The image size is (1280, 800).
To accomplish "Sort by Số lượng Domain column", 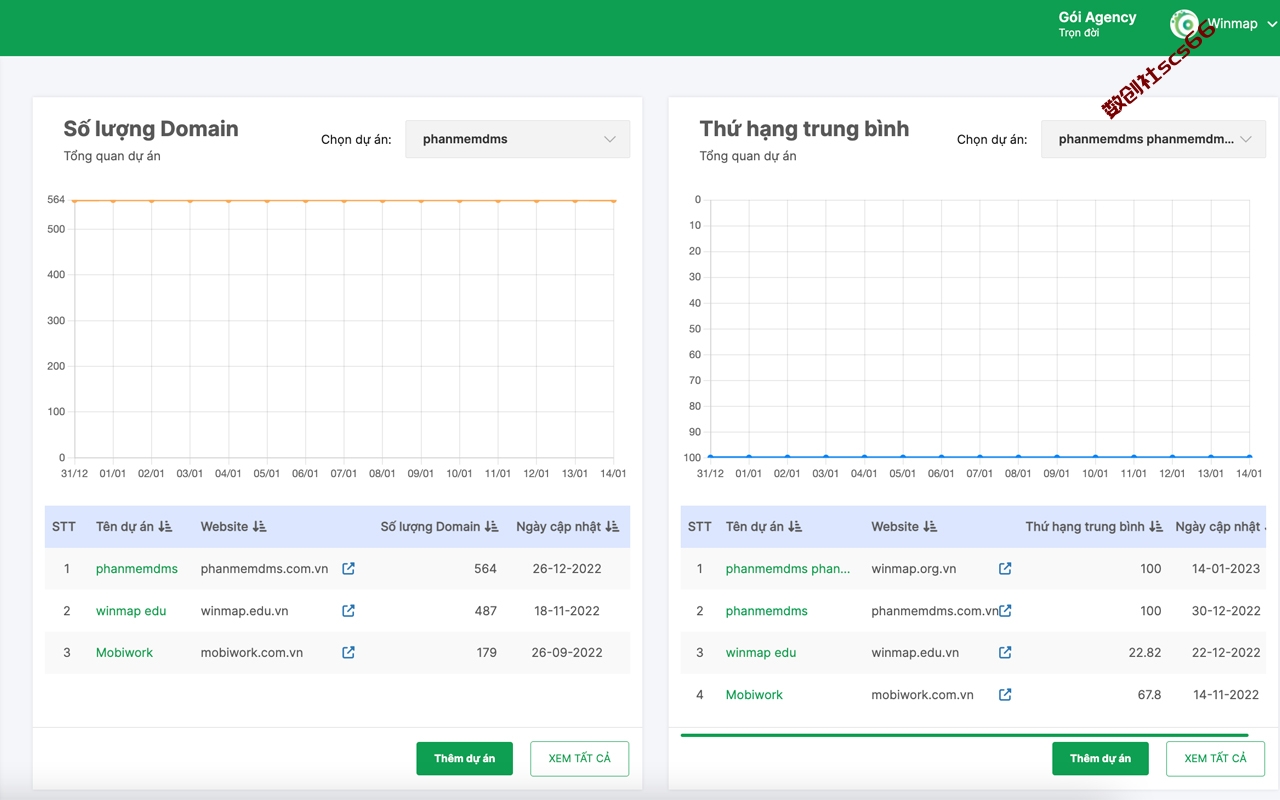I will tap(491, 526).
